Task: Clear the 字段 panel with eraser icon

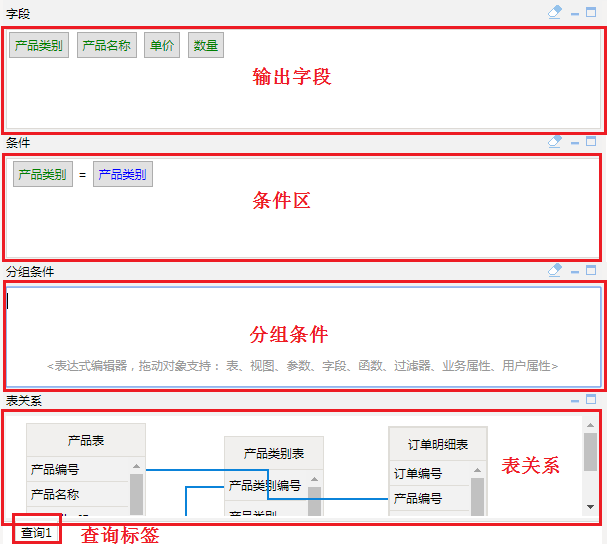Action: (x=555, y=12)
